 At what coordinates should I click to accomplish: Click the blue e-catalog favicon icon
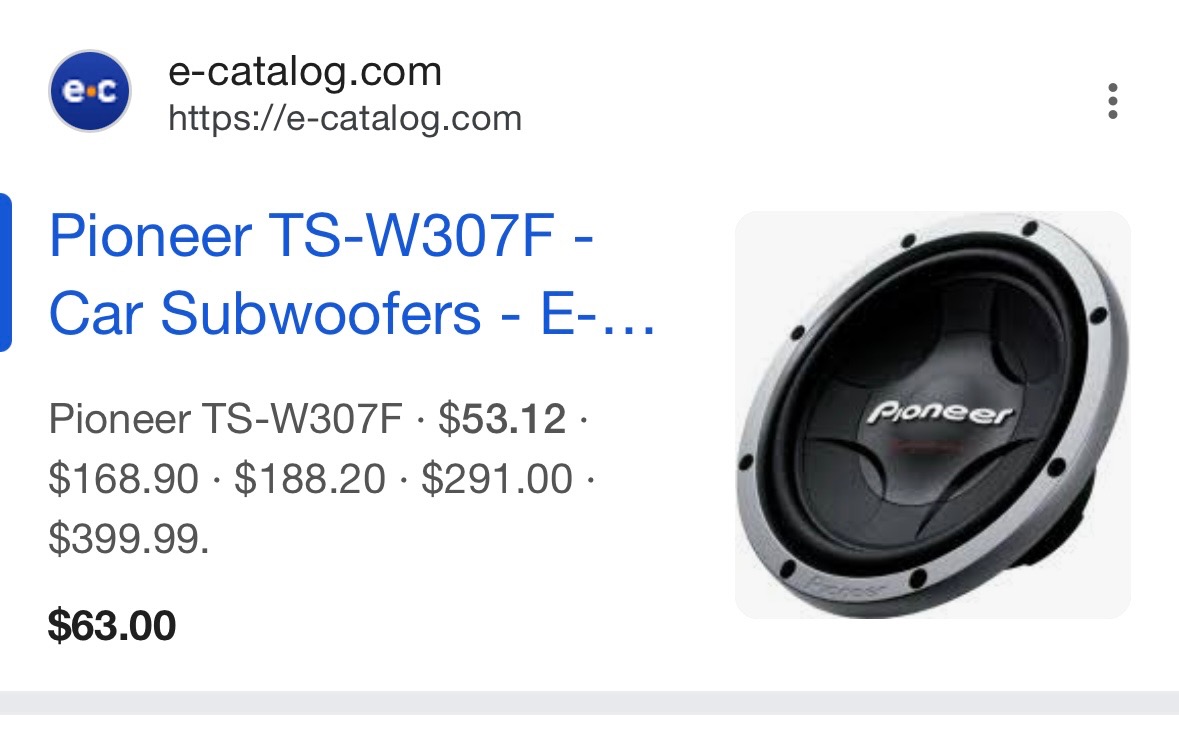(89, 91)
